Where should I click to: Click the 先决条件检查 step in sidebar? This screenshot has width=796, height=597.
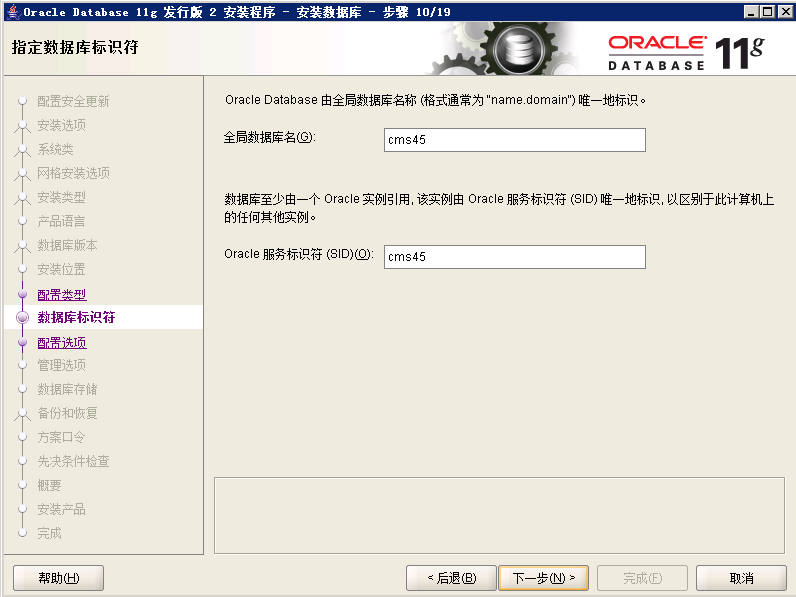(73, 461)
